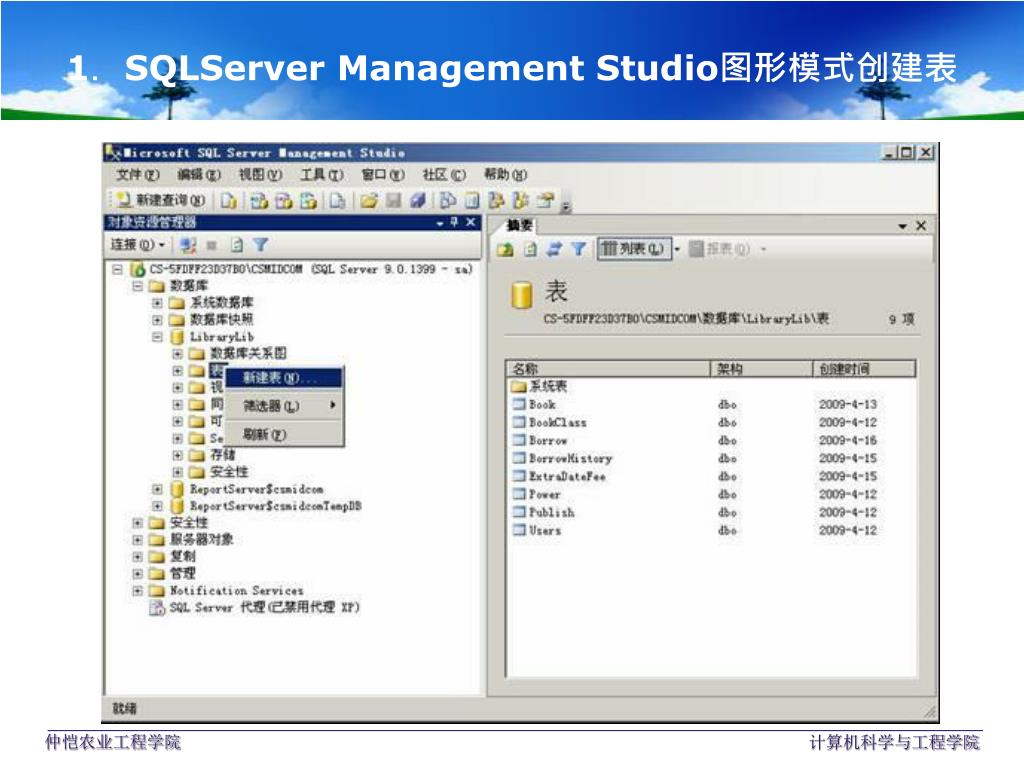1024x768 pixels.
Task: Open the Registered Servers window icon
Action: click(448, 200)
